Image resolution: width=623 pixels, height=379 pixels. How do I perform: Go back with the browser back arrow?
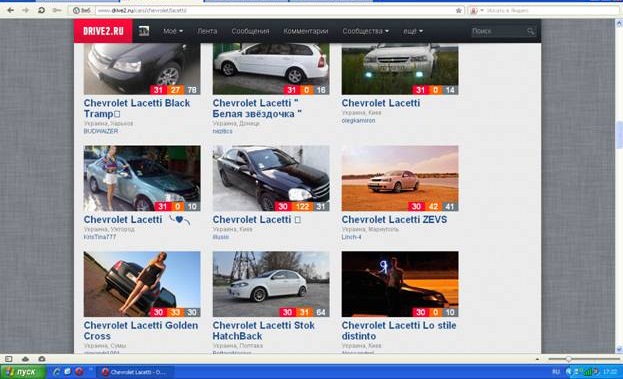coord(10,10)
